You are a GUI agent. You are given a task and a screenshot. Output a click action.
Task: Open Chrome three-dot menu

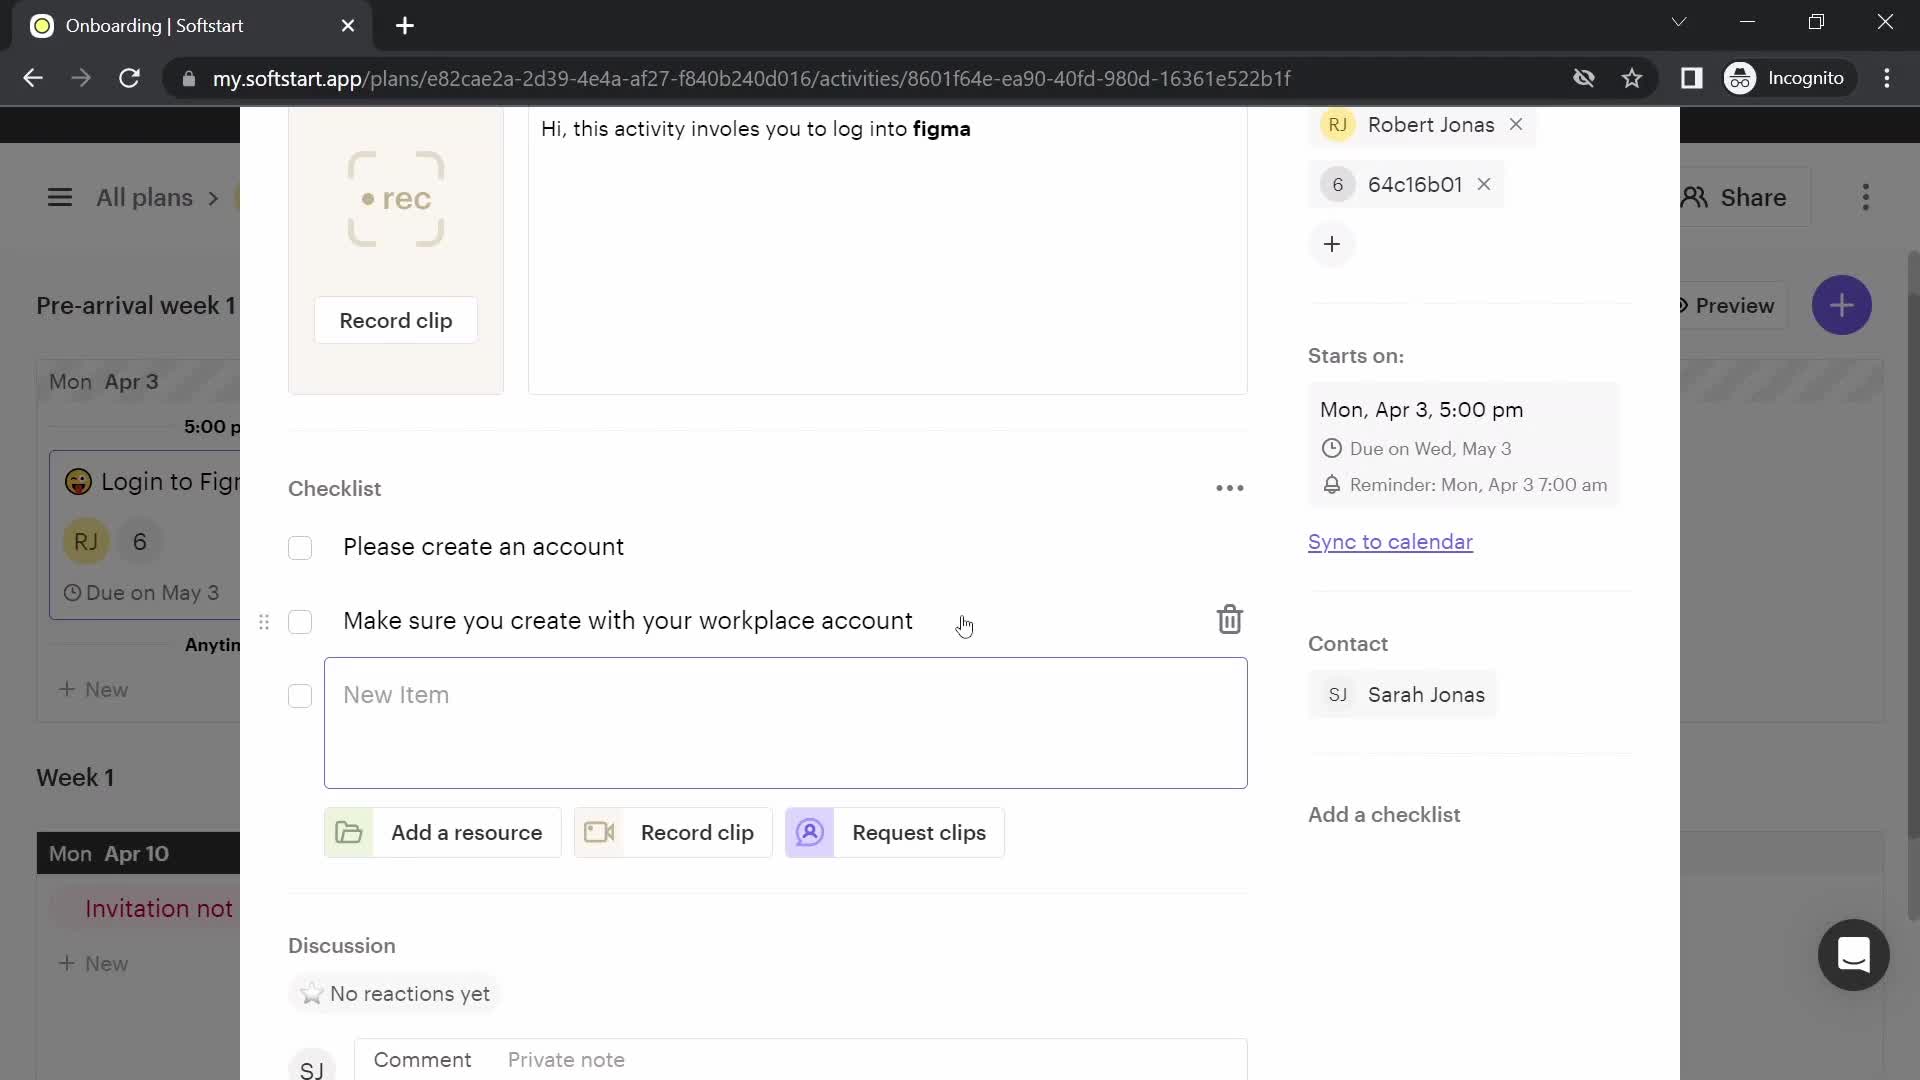[1887, 78]
